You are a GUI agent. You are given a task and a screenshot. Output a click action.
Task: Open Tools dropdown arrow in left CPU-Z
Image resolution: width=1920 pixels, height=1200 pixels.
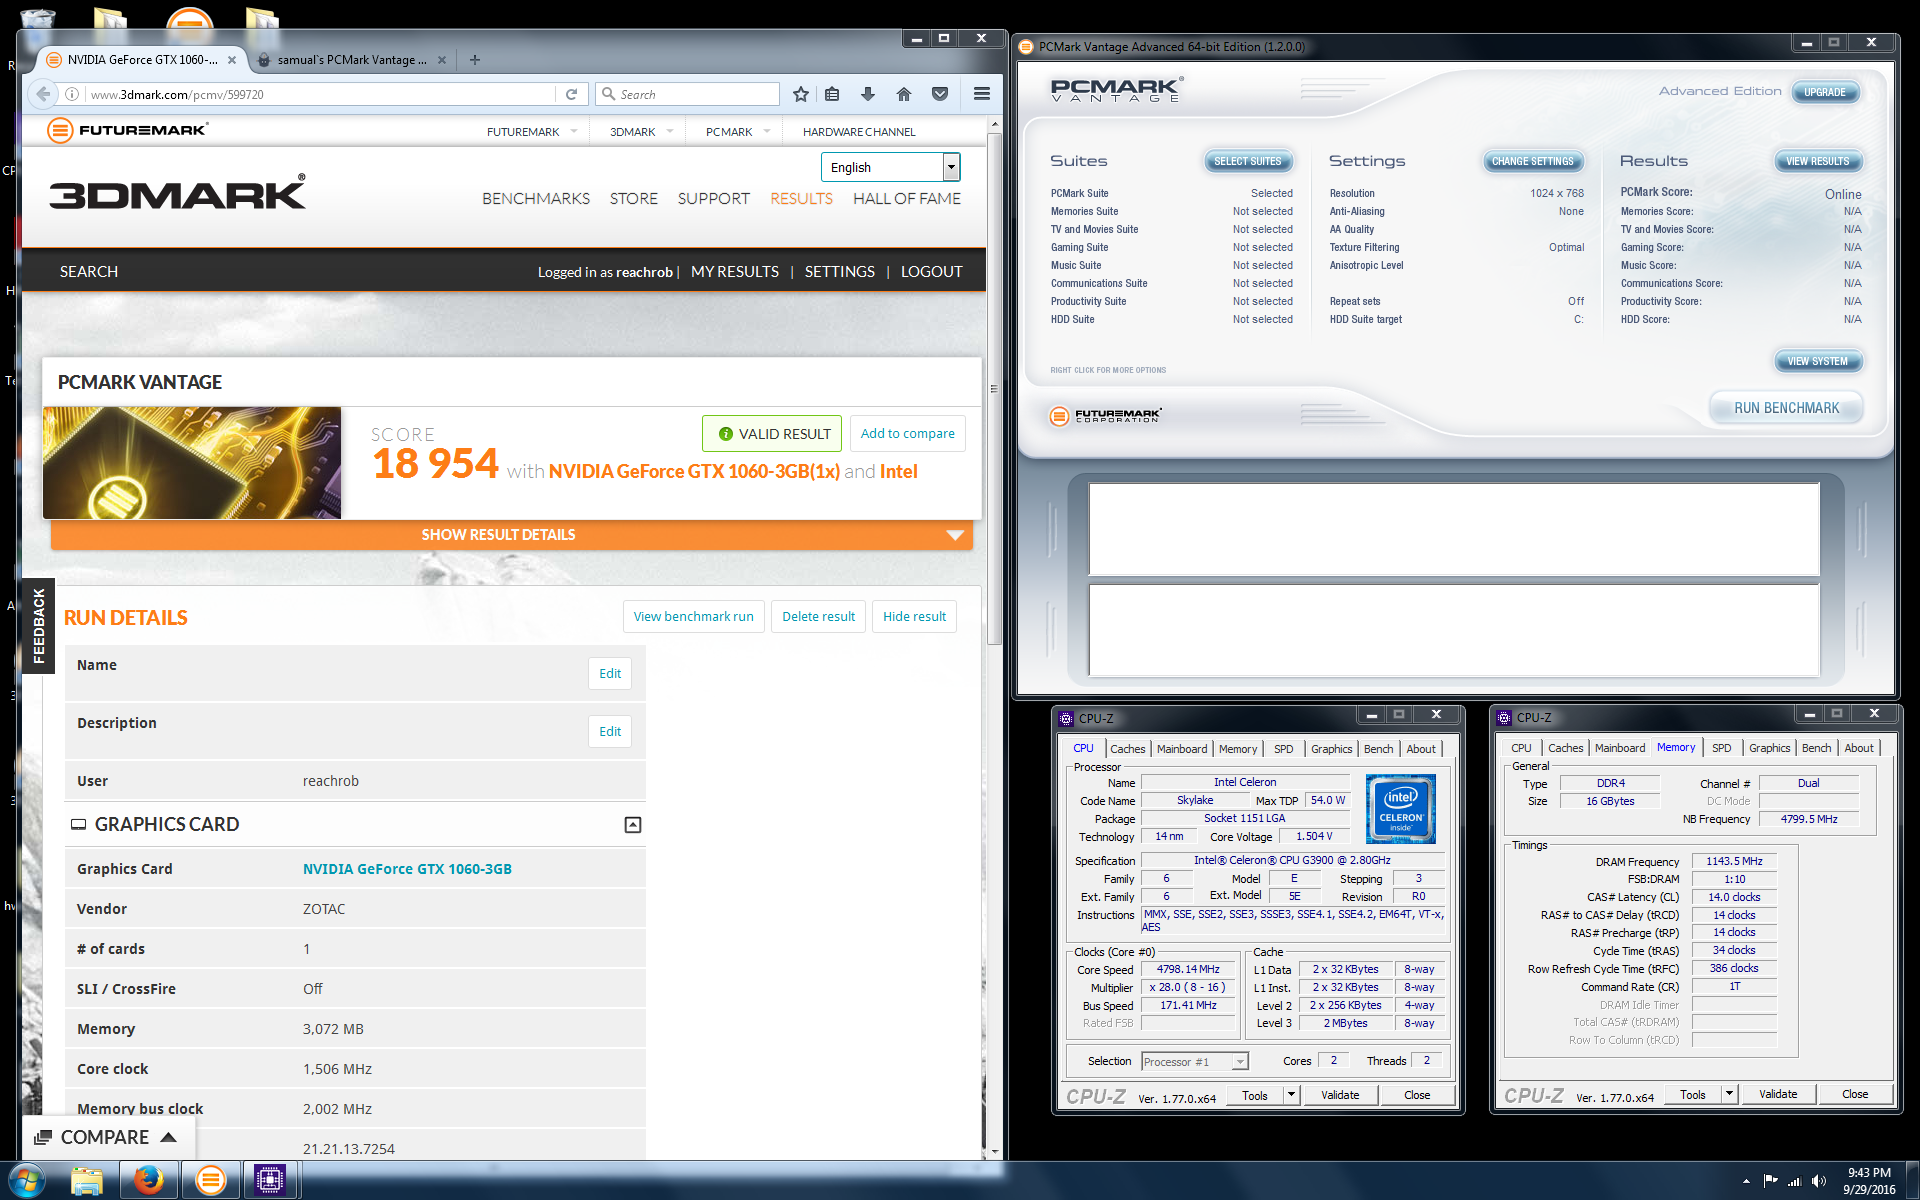[x=1291, y=1095]
